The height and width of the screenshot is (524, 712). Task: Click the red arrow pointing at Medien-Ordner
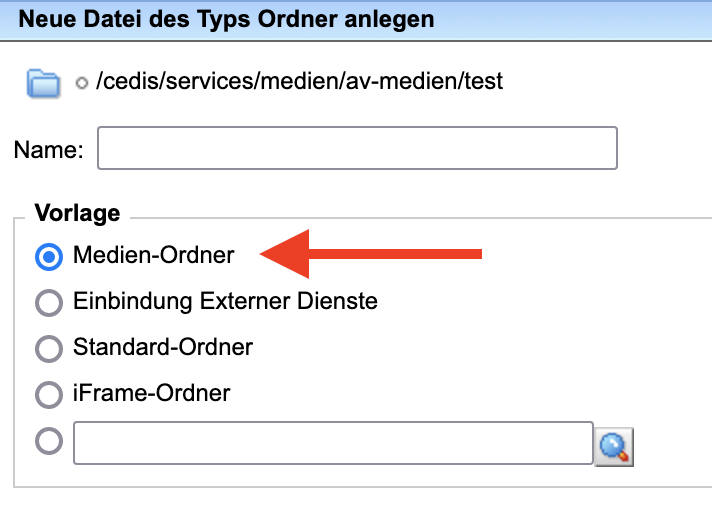point(371,254)
